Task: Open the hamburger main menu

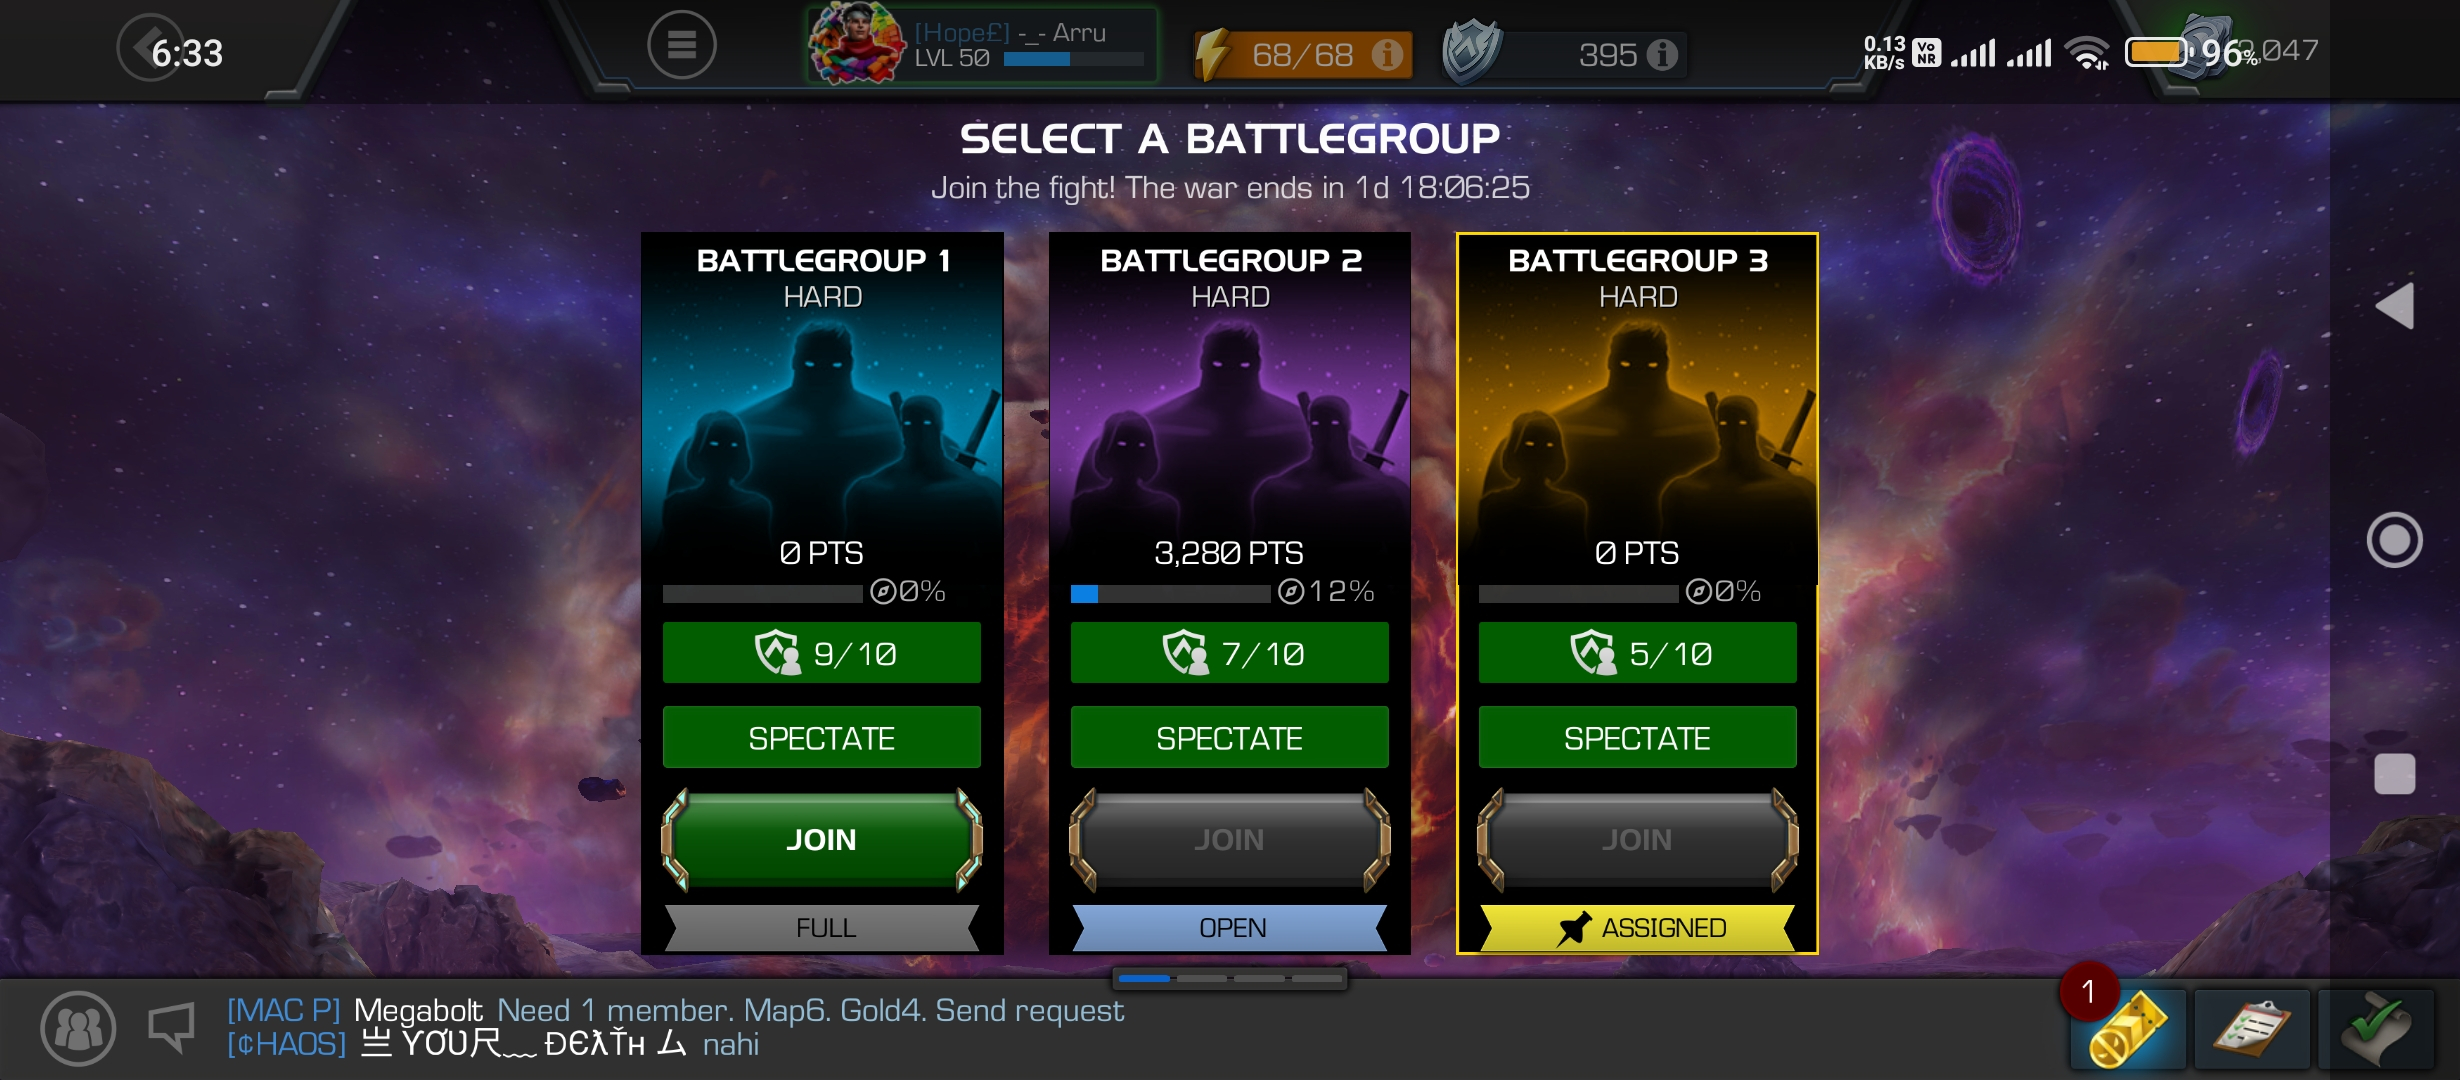Action: click(681, 45)
